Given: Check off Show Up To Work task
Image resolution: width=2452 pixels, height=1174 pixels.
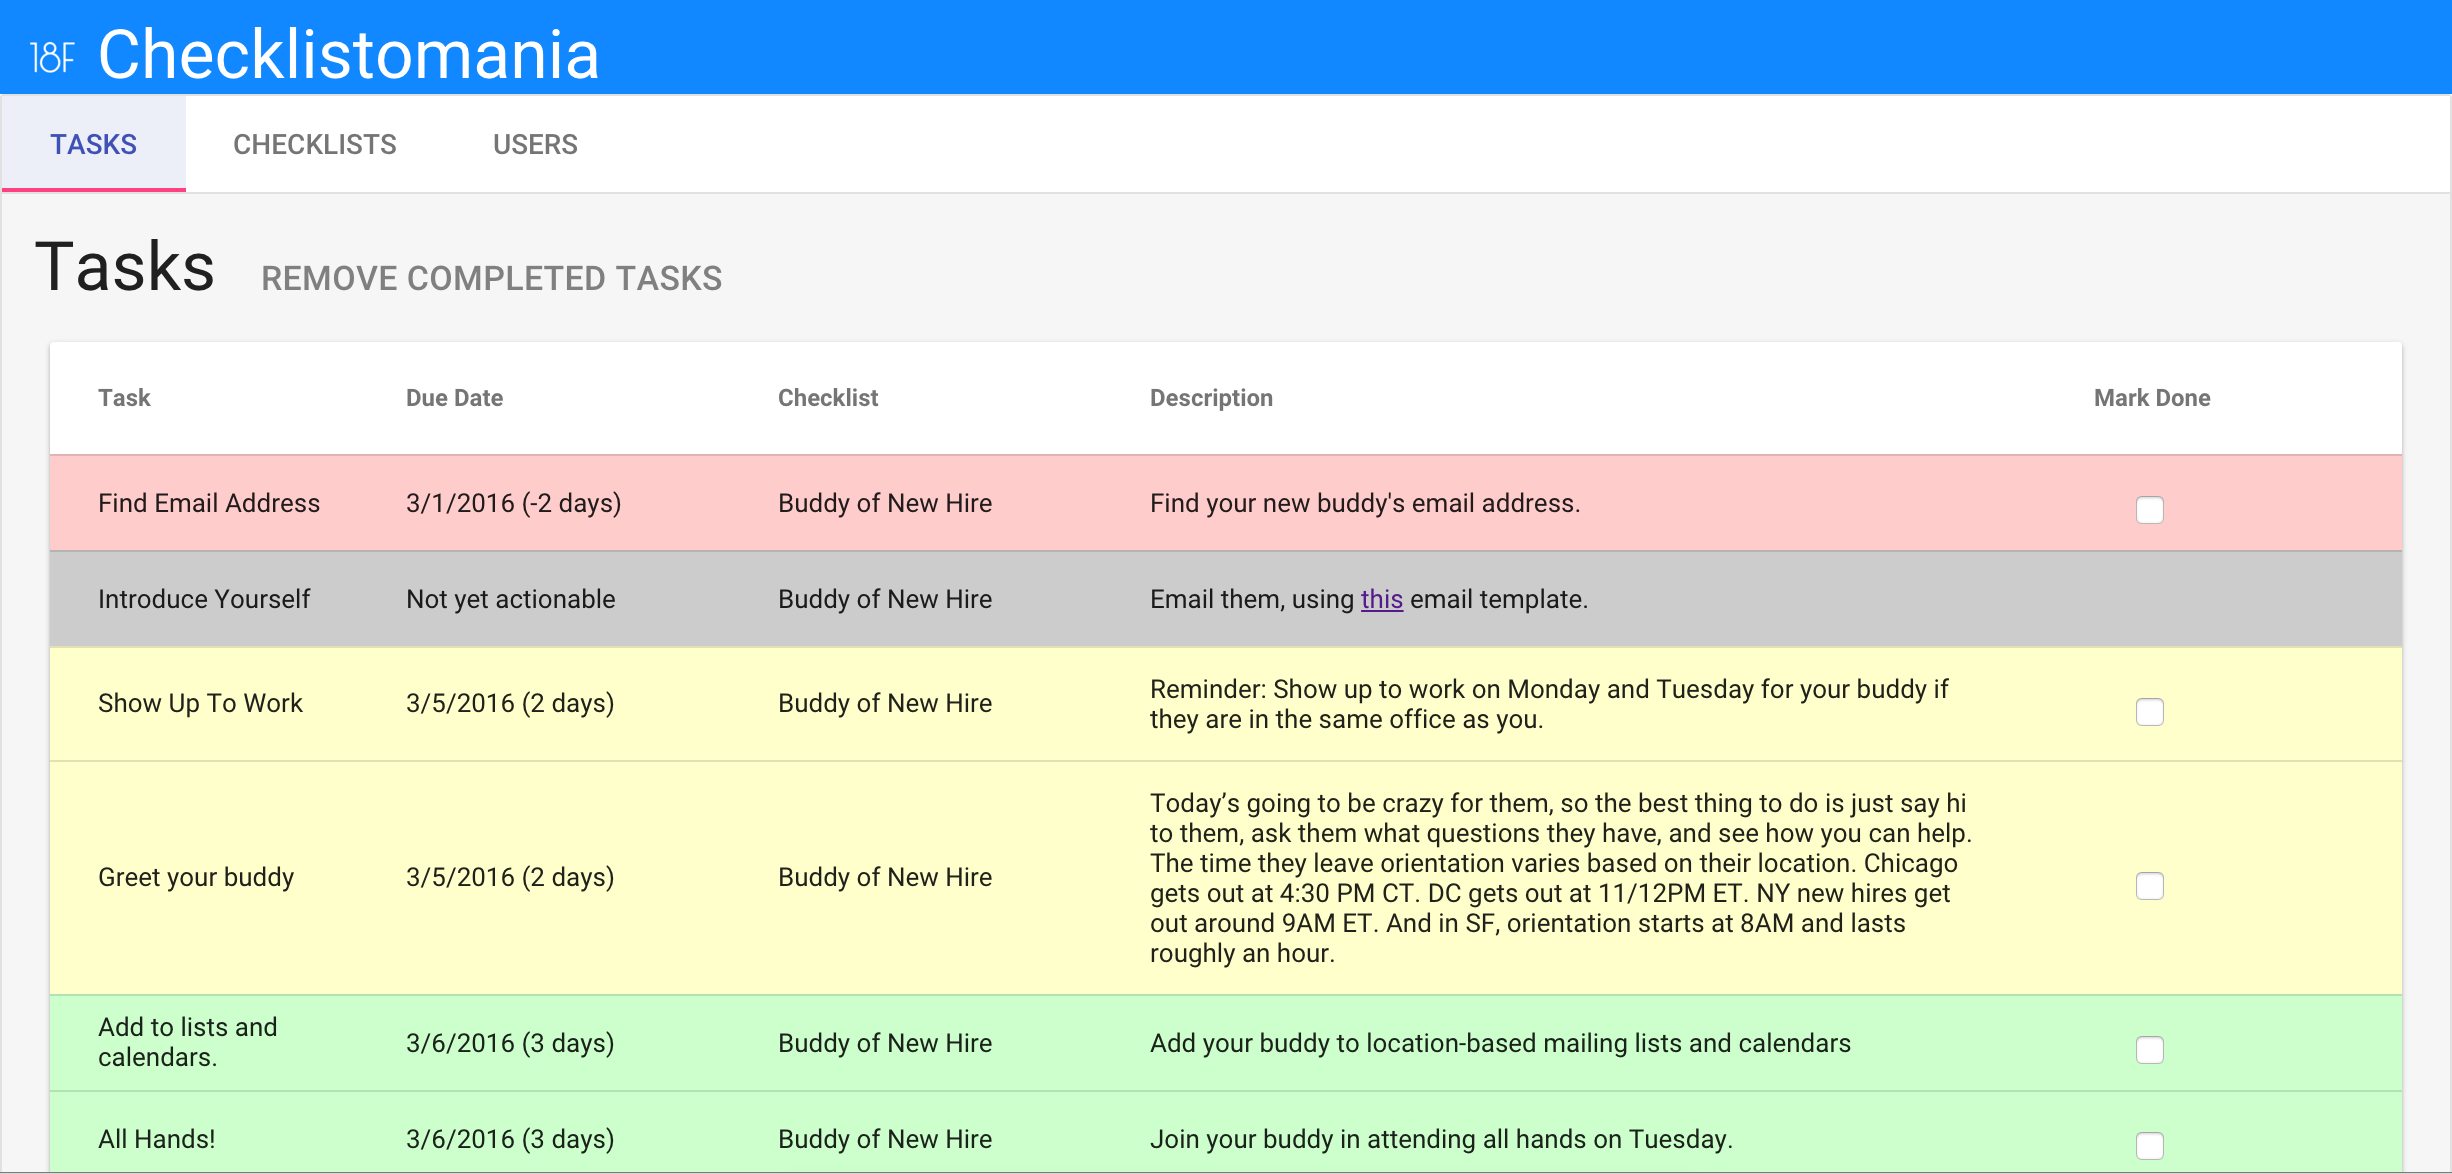Looking at the screenshot, I should tap(2149, 712).
